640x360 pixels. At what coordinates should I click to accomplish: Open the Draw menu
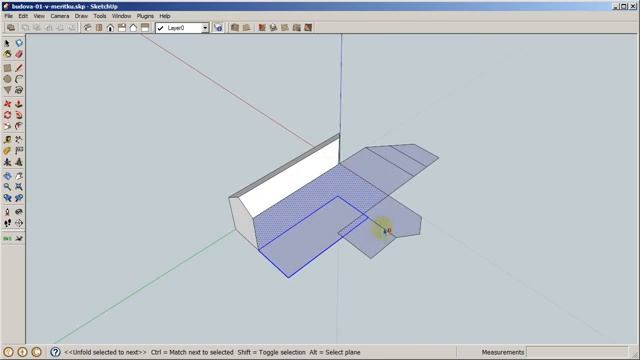(x=81, y=16)
